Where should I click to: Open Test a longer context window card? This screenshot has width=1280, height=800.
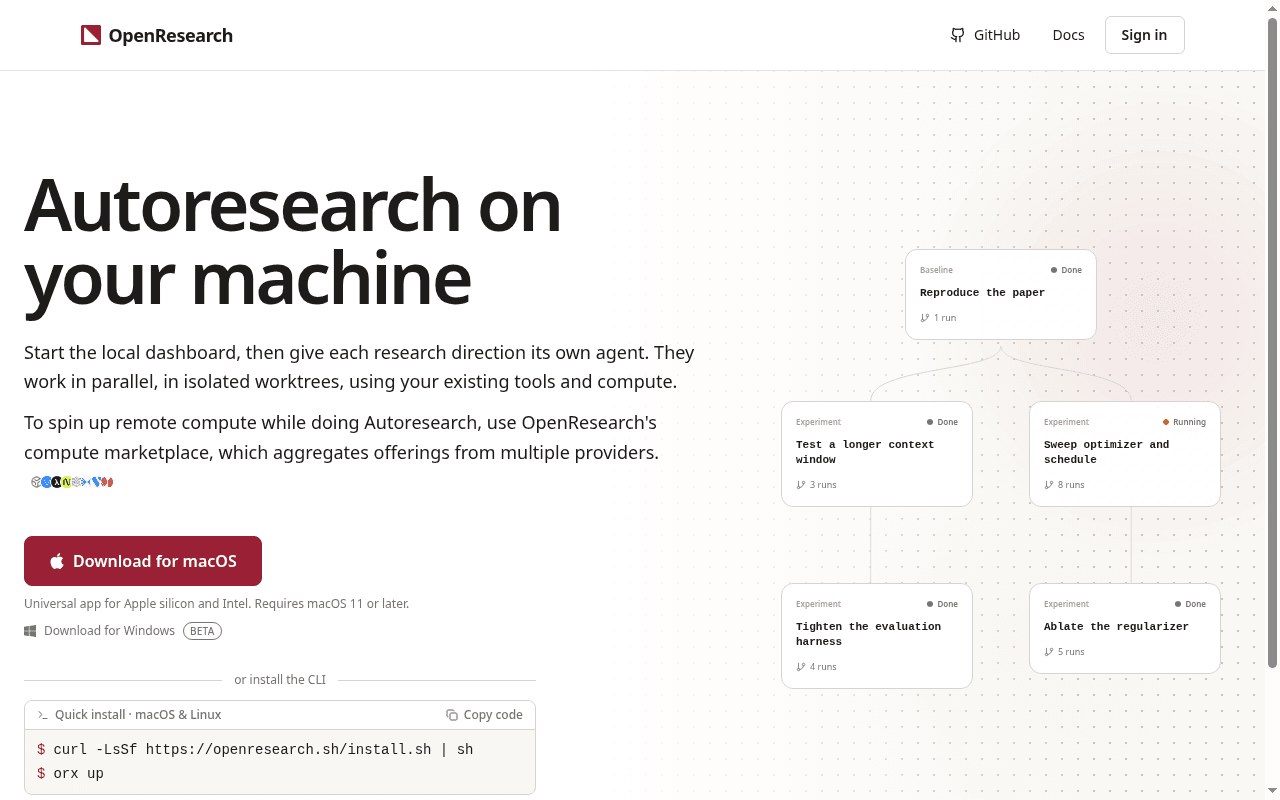pyautogui.click(x=876, y=454)
